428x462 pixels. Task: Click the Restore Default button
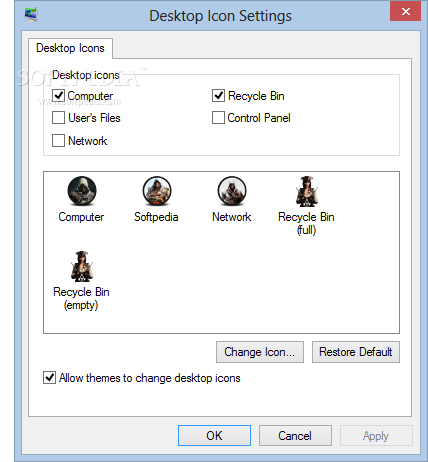coord(356,352)
